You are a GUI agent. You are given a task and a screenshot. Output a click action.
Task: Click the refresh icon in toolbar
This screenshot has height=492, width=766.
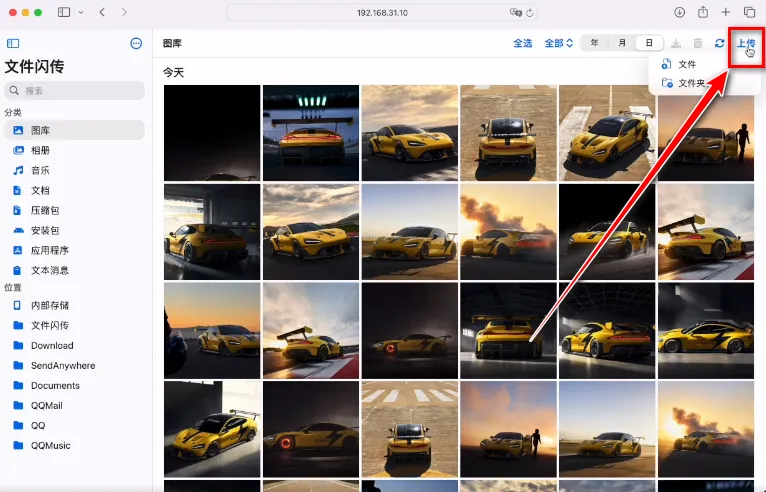[719, 44]
